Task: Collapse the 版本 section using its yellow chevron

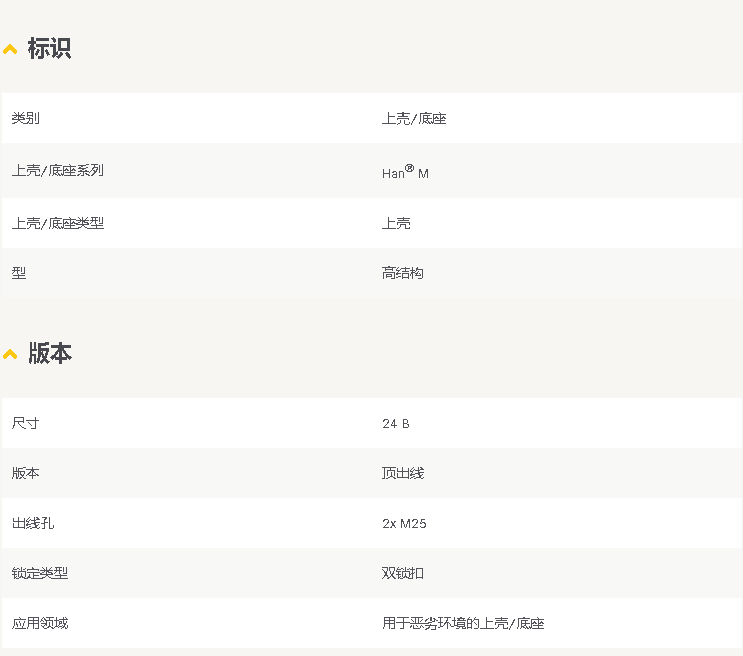Action: [x=10, y=354]
